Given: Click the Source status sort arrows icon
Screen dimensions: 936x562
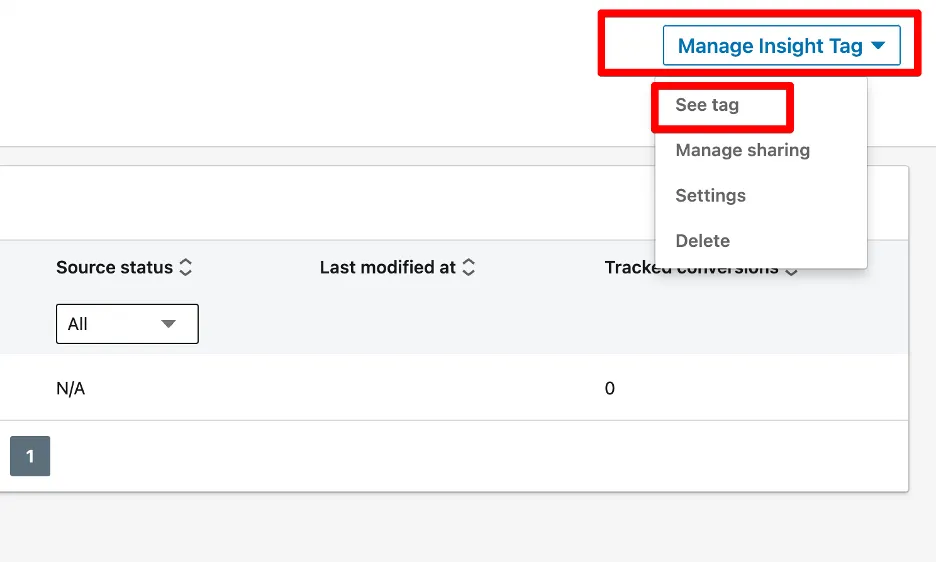Looking at the screenshot, I should click(x=185, y=268).
